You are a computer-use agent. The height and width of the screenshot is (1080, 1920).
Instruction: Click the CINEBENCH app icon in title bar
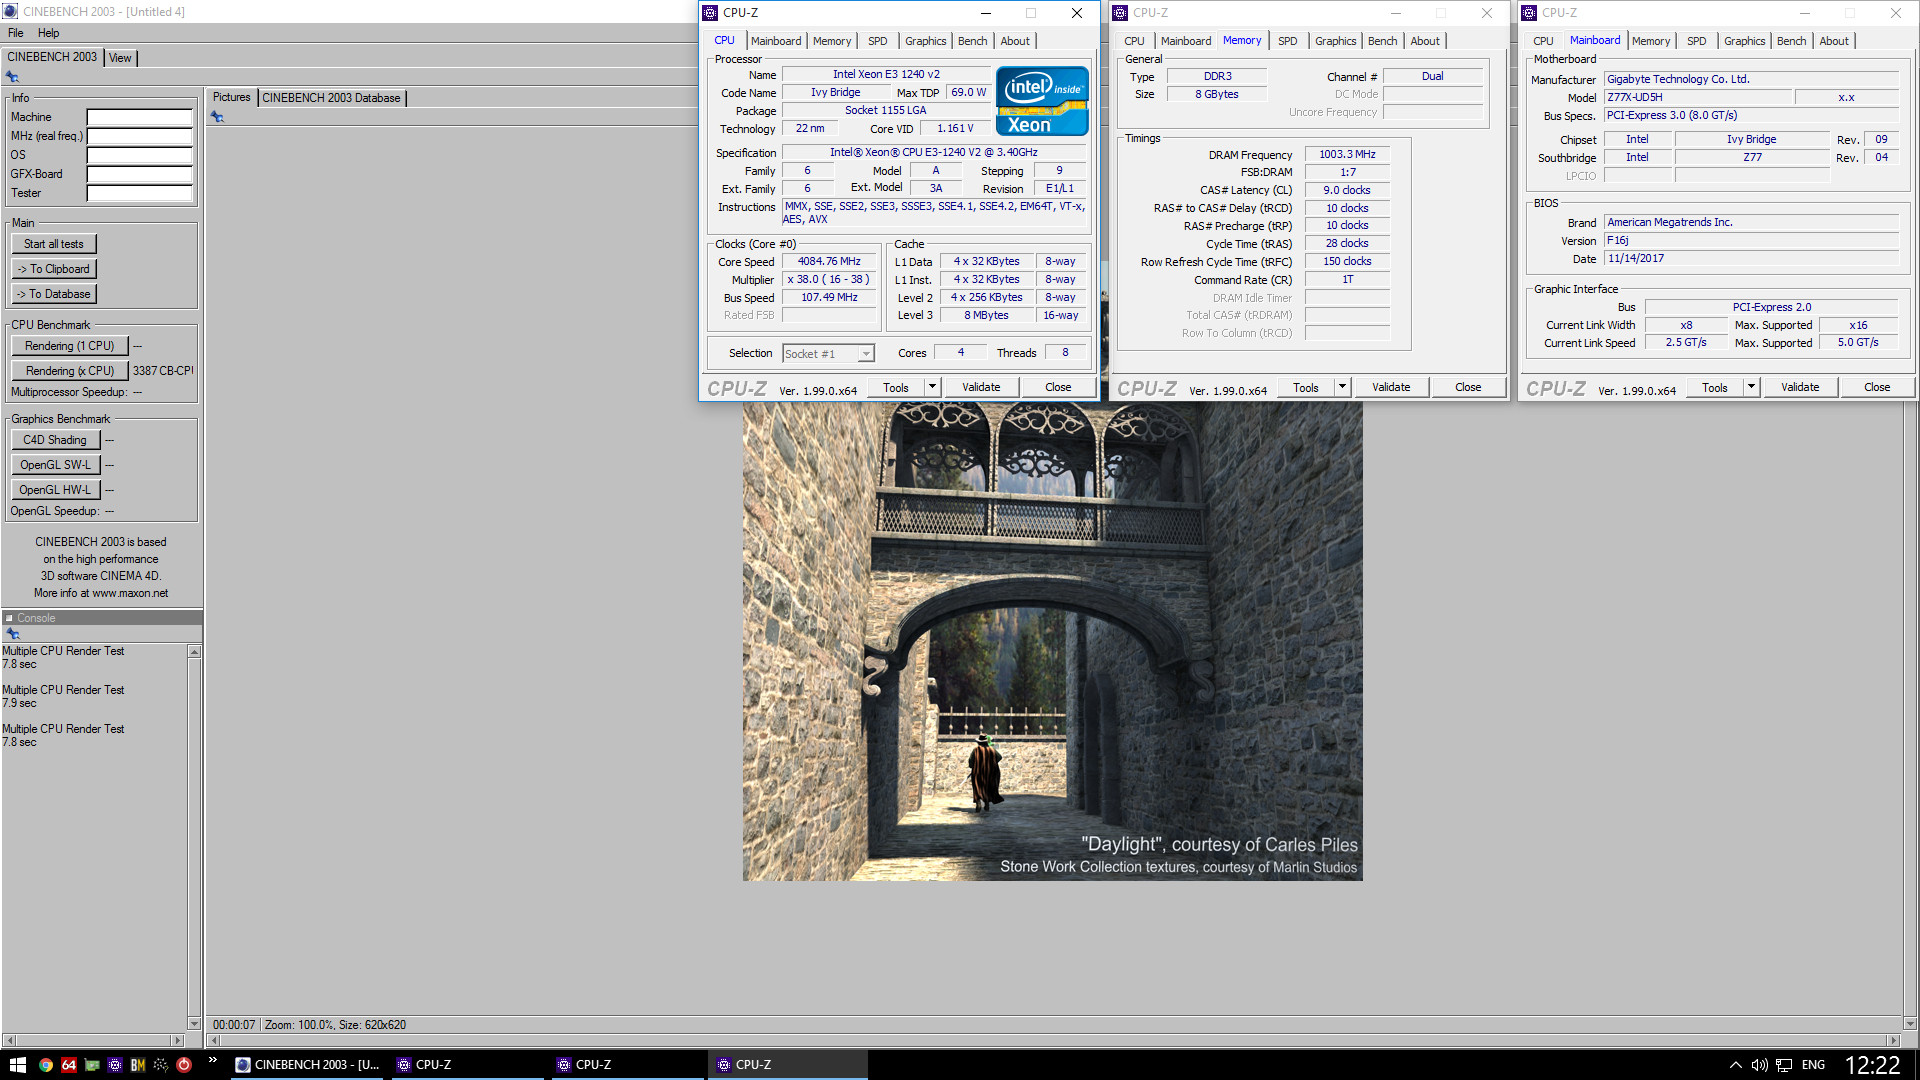coord(11,11)
